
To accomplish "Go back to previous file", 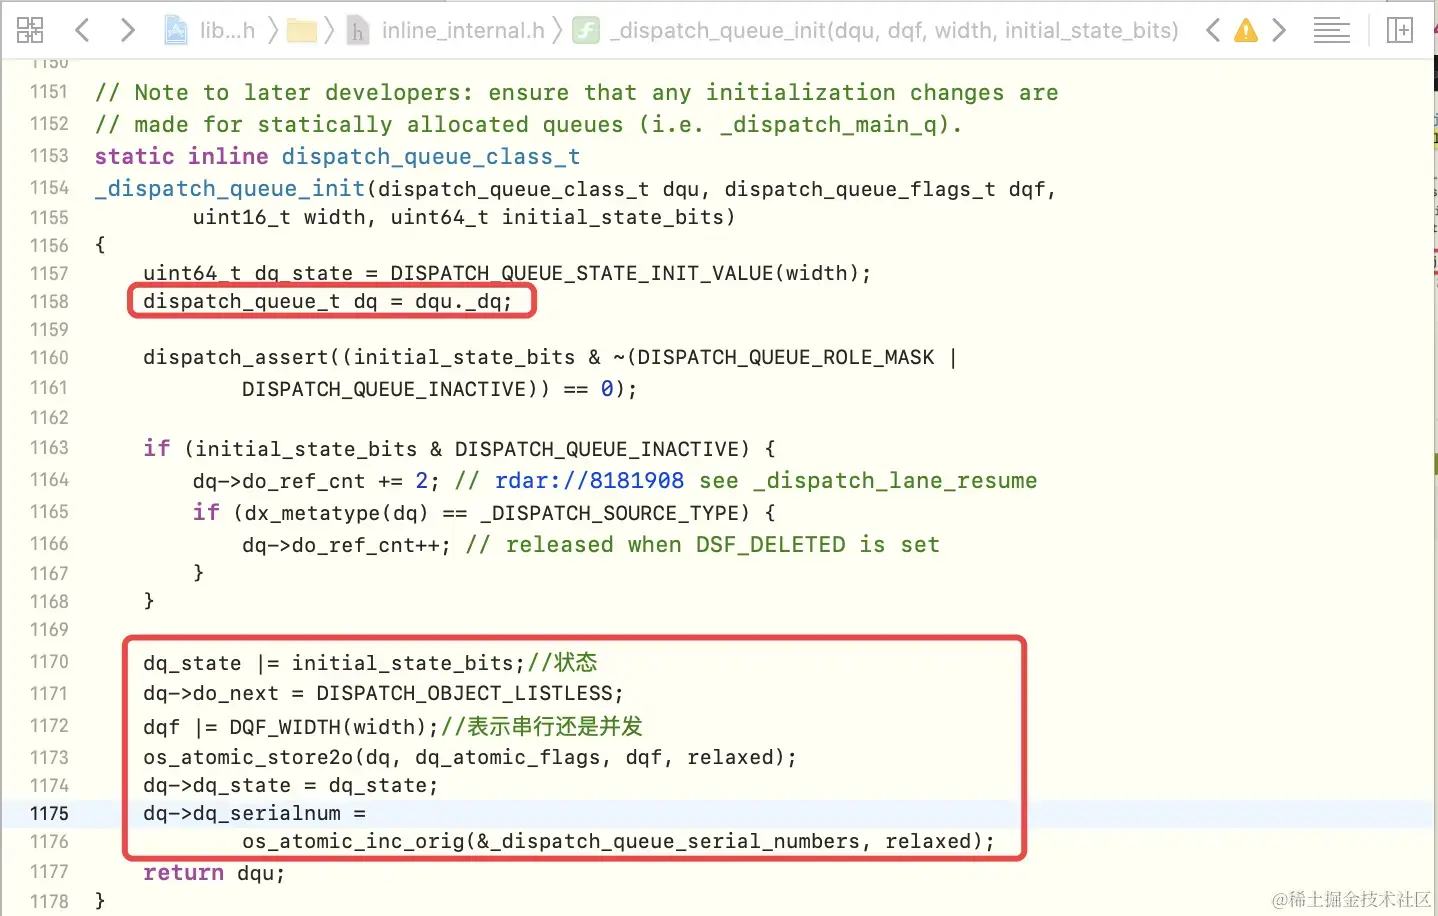I will [x=82, y=30].
